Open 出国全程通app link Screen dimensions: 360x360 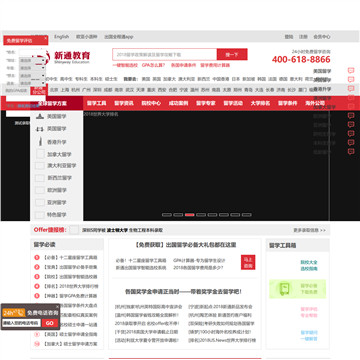click(x=119, y=37)
